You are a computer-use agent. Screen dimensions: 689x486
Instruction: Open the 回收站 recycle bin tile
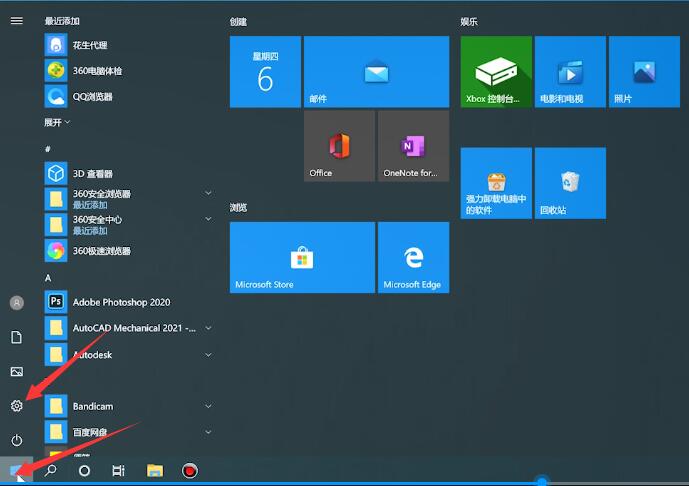570,183
